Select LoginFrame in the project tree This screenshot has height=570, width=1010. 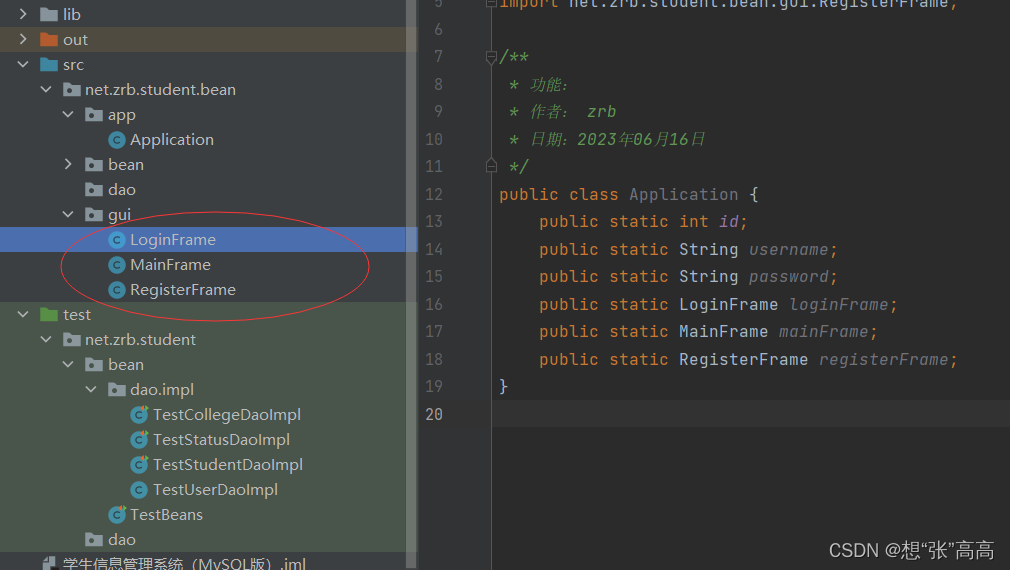pyautogui.click(x=173, y=240)
